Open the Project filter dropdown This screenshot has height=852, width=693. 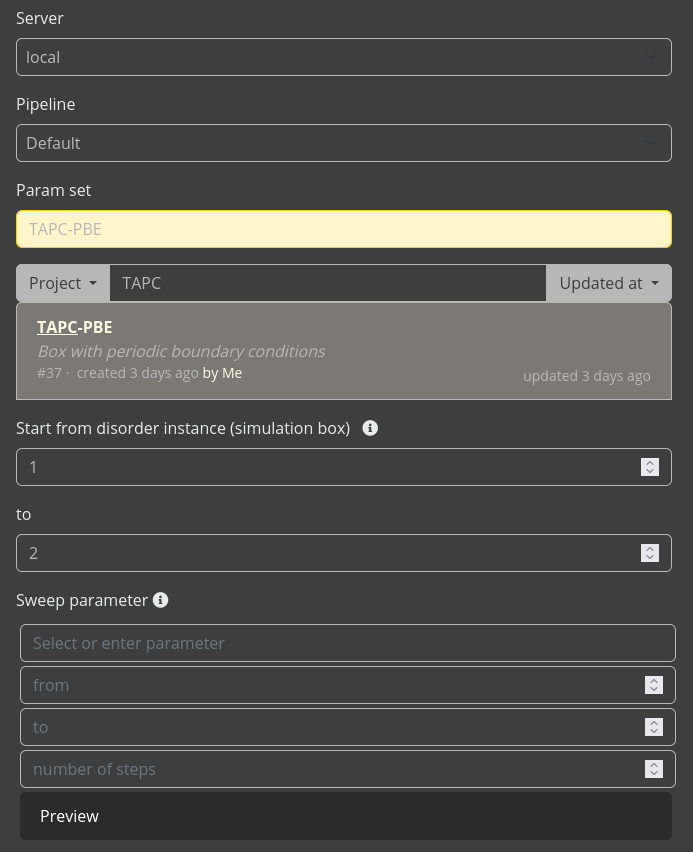pyautogui.click(x=63, y=283)
